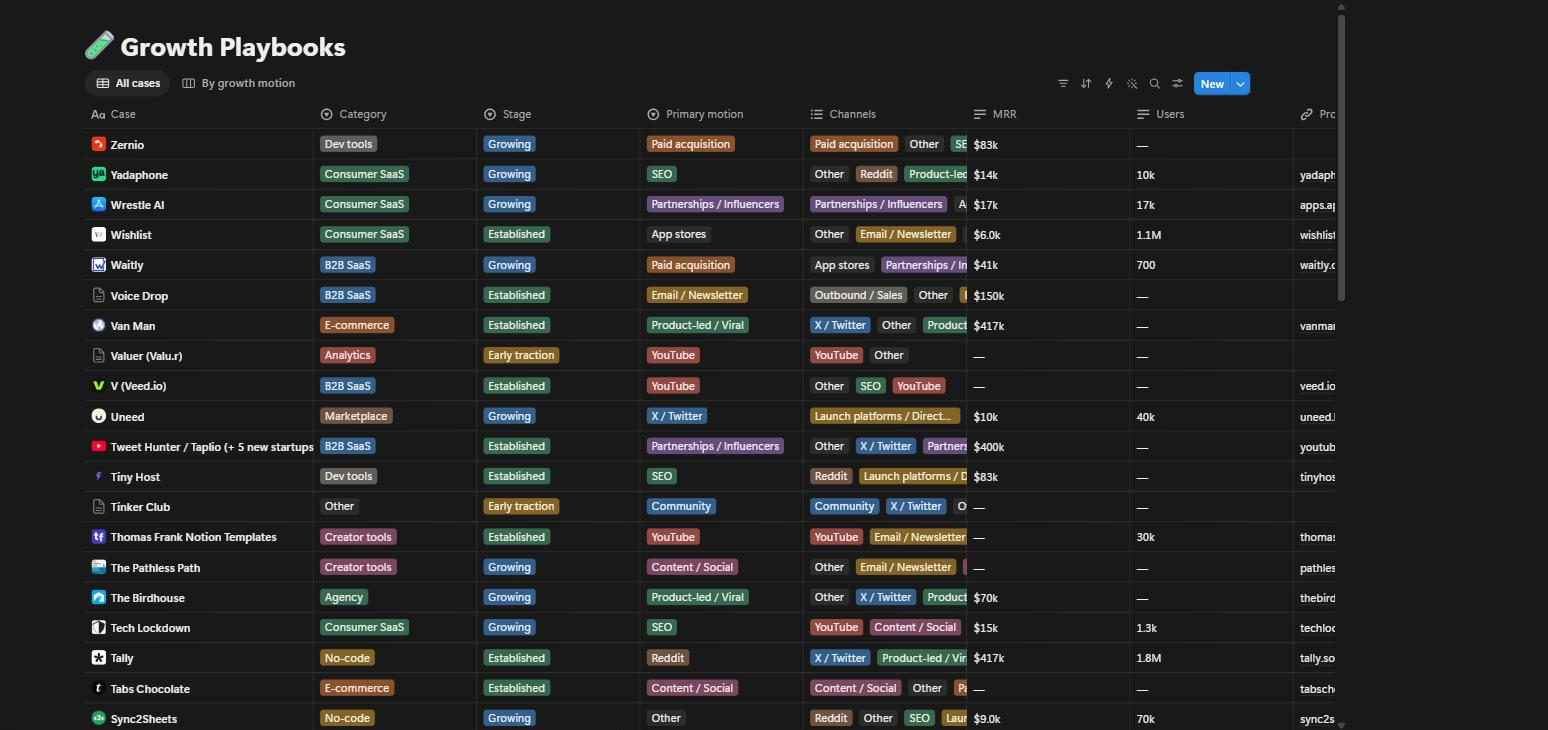Click Voice Drop's $150k MRR cell

point(1048,296)
